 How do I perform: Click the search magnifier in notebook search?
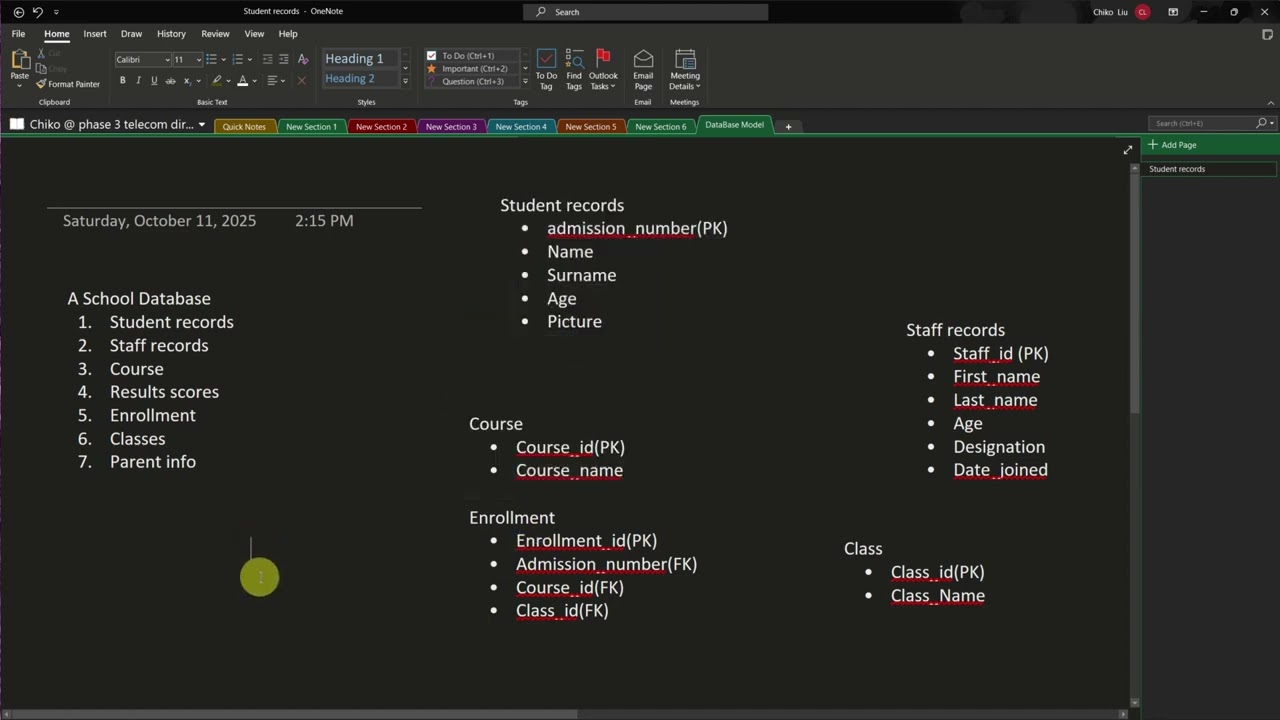click(x=1261, y=123)
